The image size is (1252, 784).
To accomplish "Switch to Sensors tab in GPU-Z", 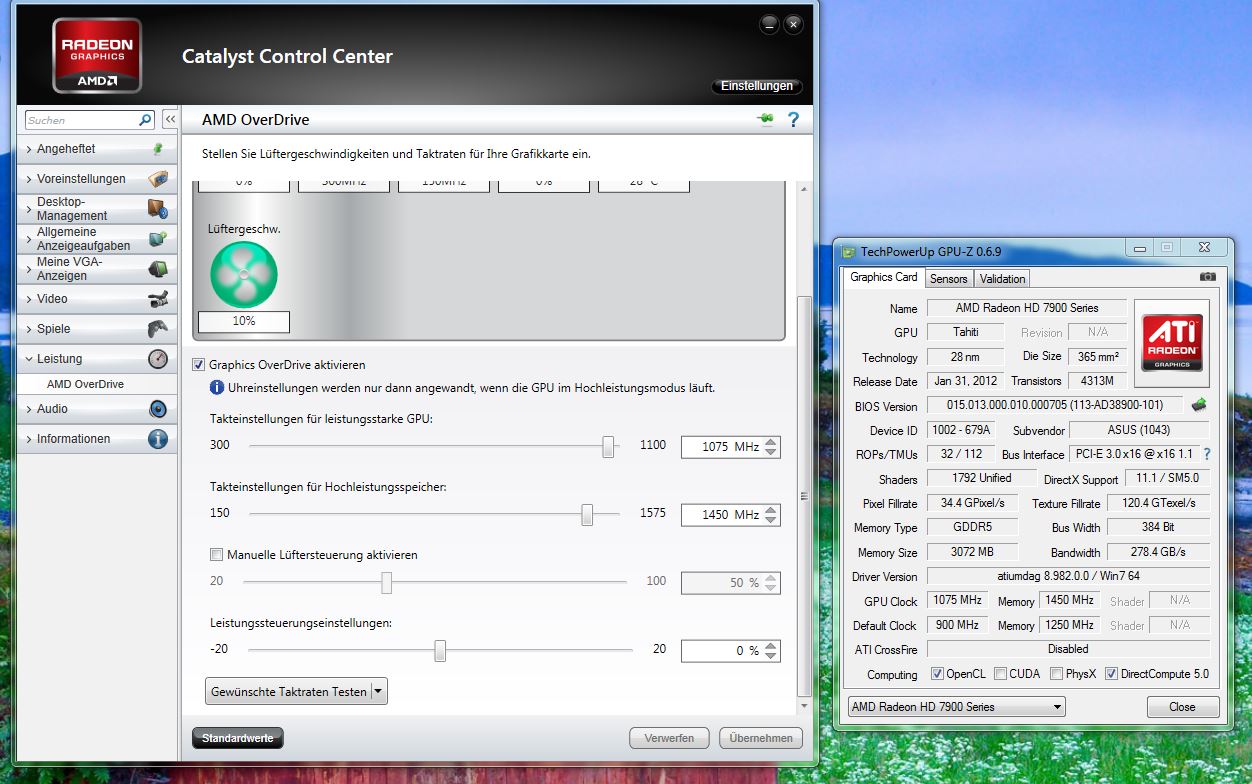I will (948, 279).
